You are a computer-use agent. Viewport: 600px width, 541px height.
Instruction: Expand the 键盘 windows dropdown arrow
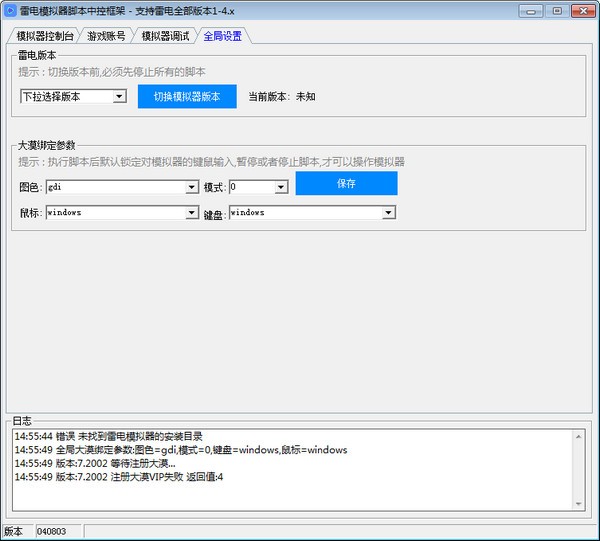tap(388, 212)
